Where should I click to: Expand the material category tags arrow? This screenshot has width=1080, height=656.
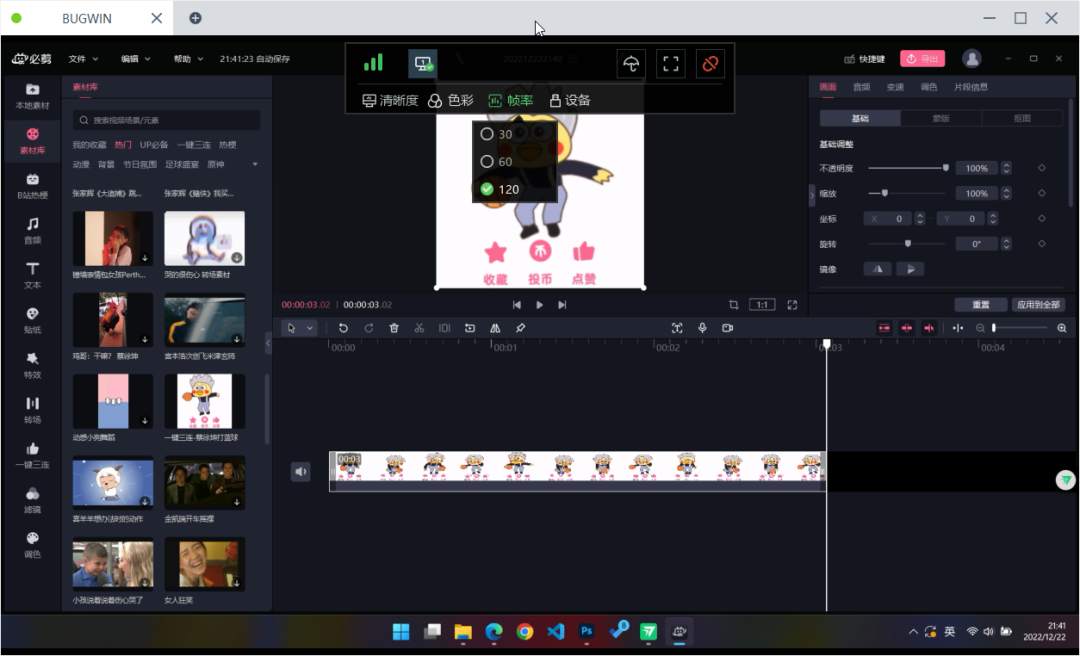point(255,164)
